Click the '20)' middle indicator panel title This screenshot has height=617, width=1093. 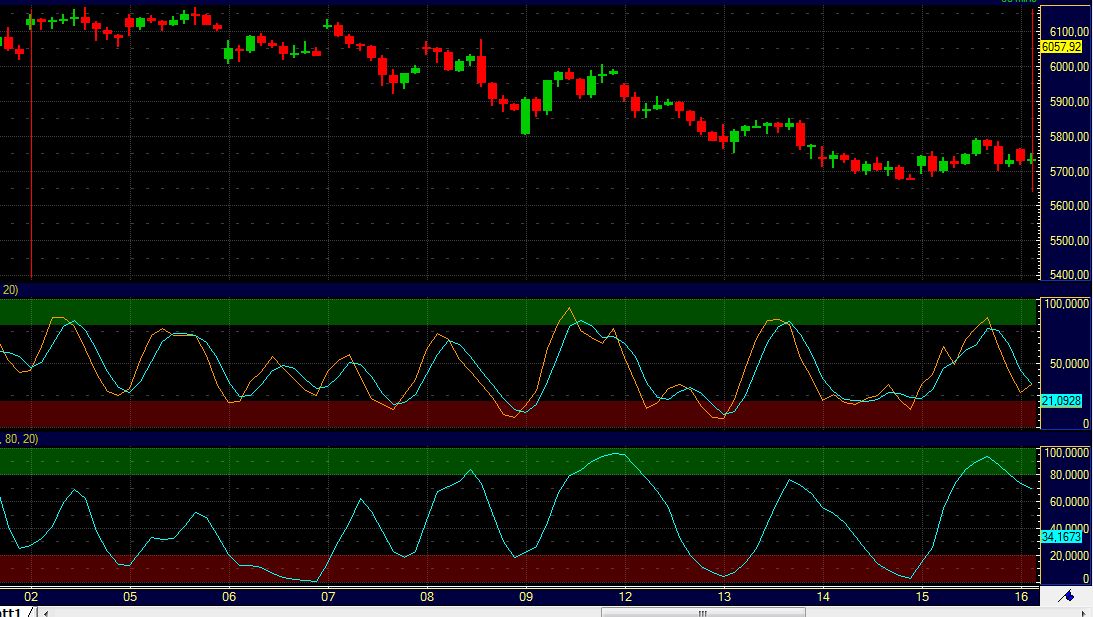pyautogui.click(x=10, y=289)
